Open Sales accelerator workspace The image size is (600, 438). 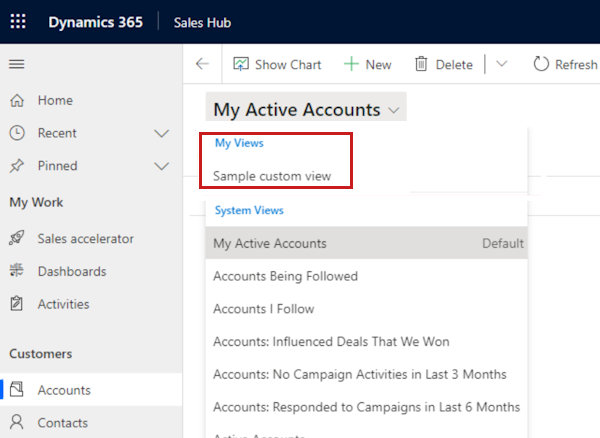tap(85, 239)
